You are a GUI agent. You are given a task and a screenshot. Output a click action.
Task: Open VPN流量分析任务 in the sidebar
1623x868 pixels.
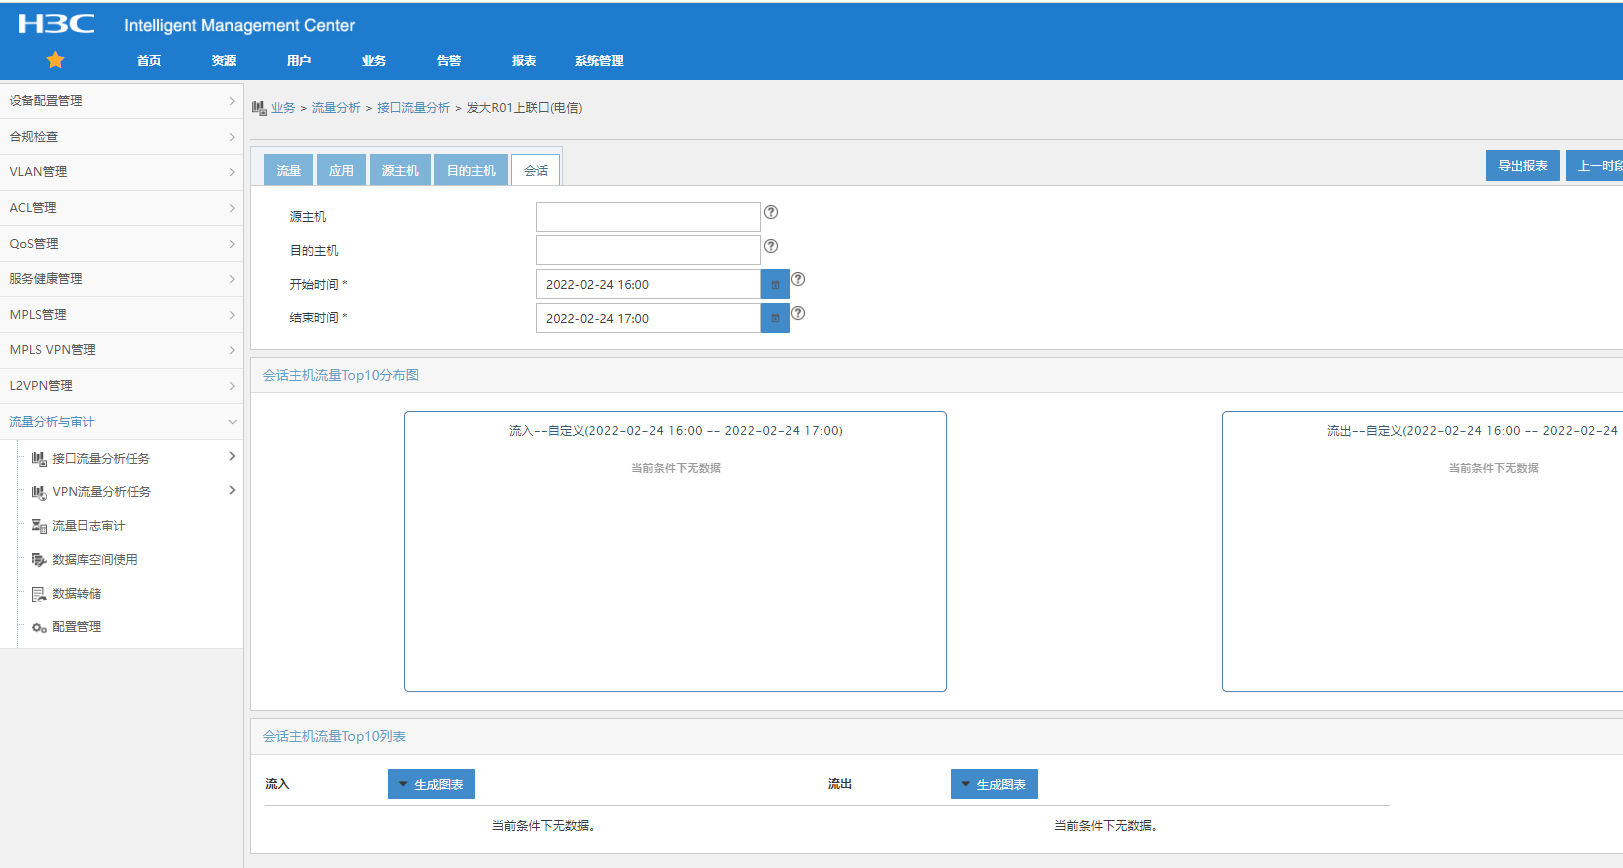click(x=102, y=492)
